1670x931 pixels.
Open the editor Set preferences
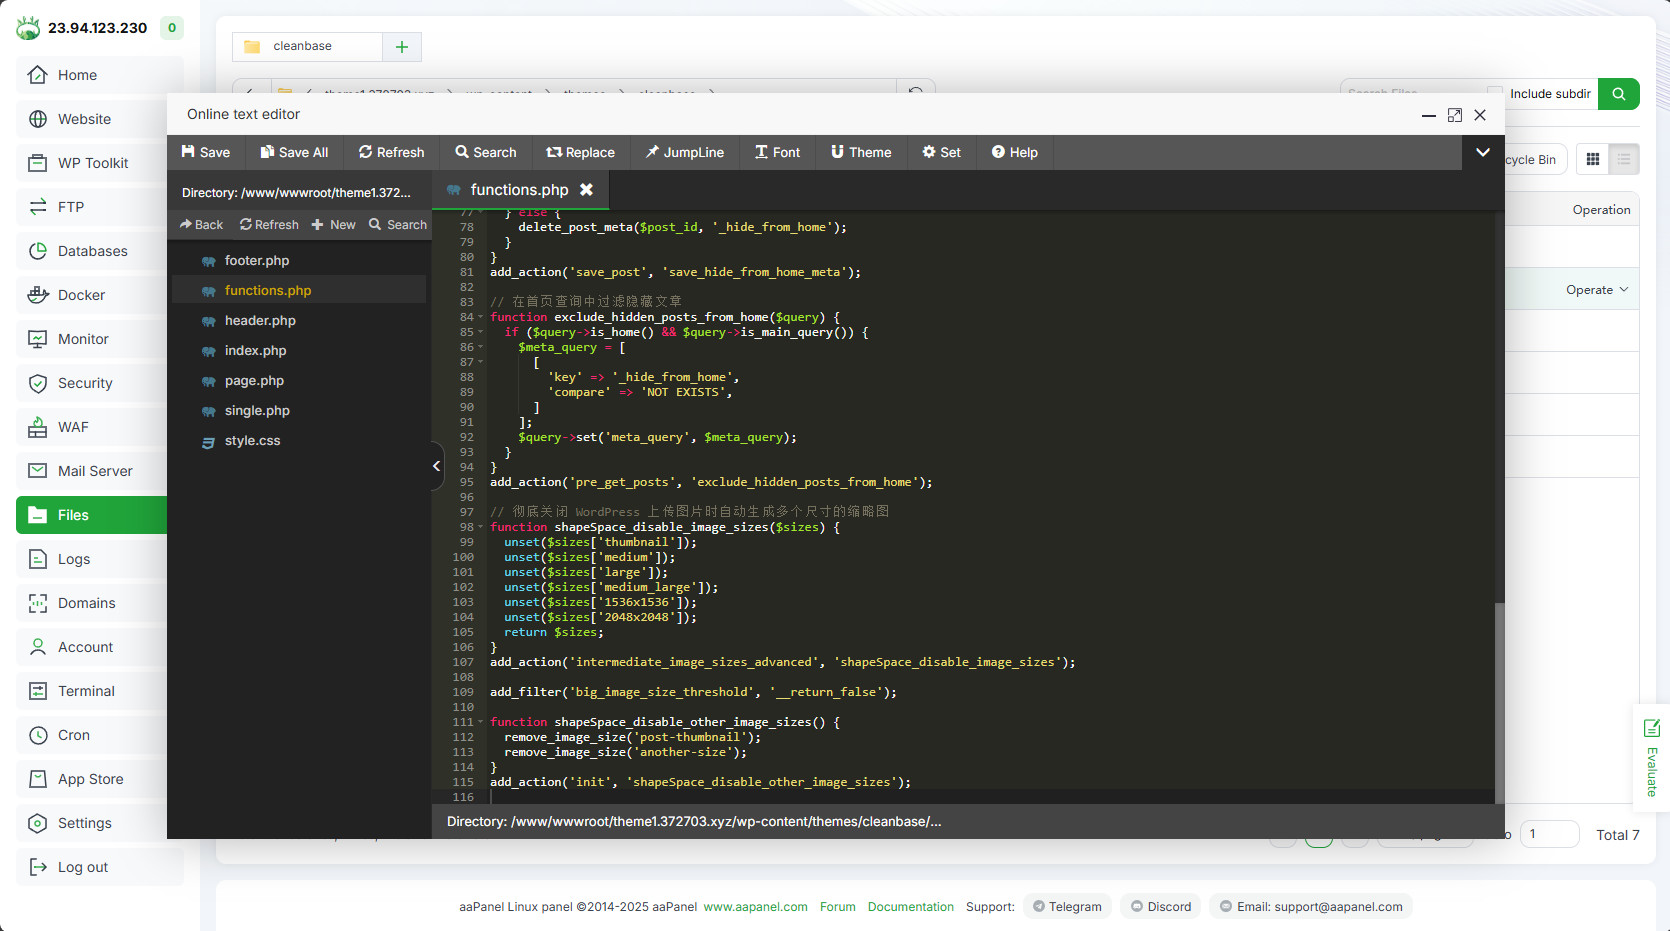click(941, 152)
